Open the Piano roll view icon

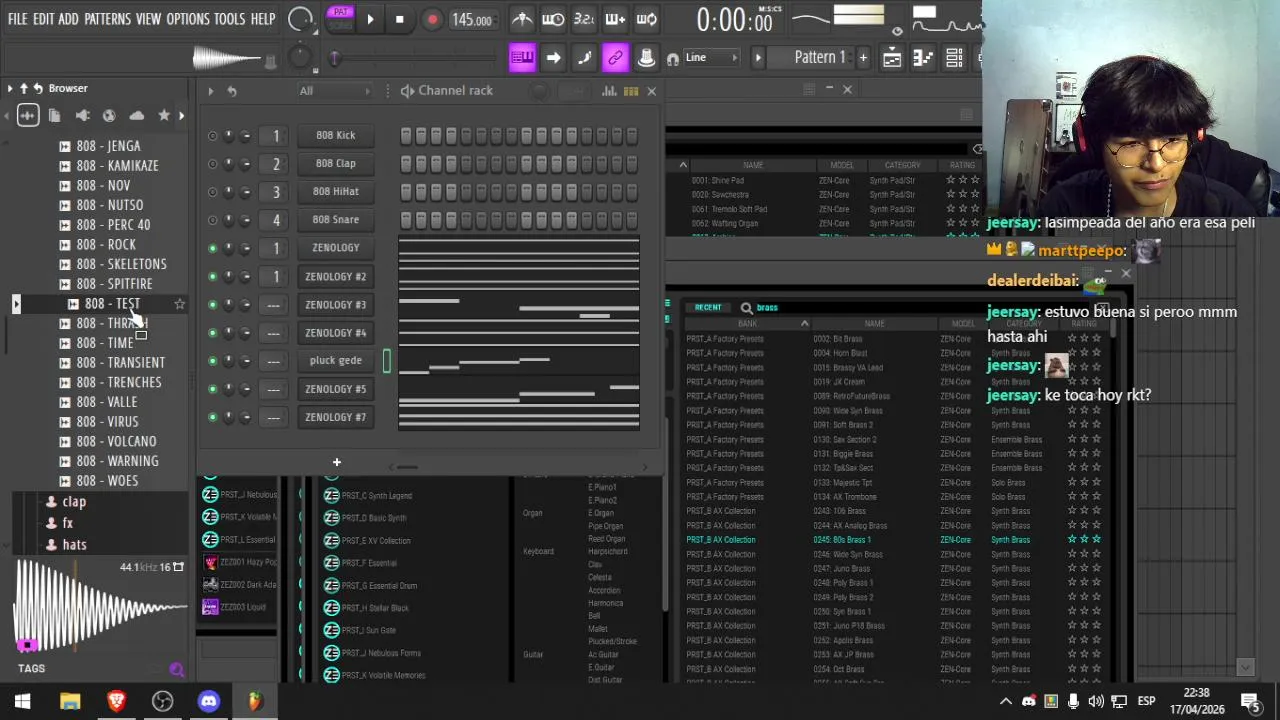[x=923, y=58]
